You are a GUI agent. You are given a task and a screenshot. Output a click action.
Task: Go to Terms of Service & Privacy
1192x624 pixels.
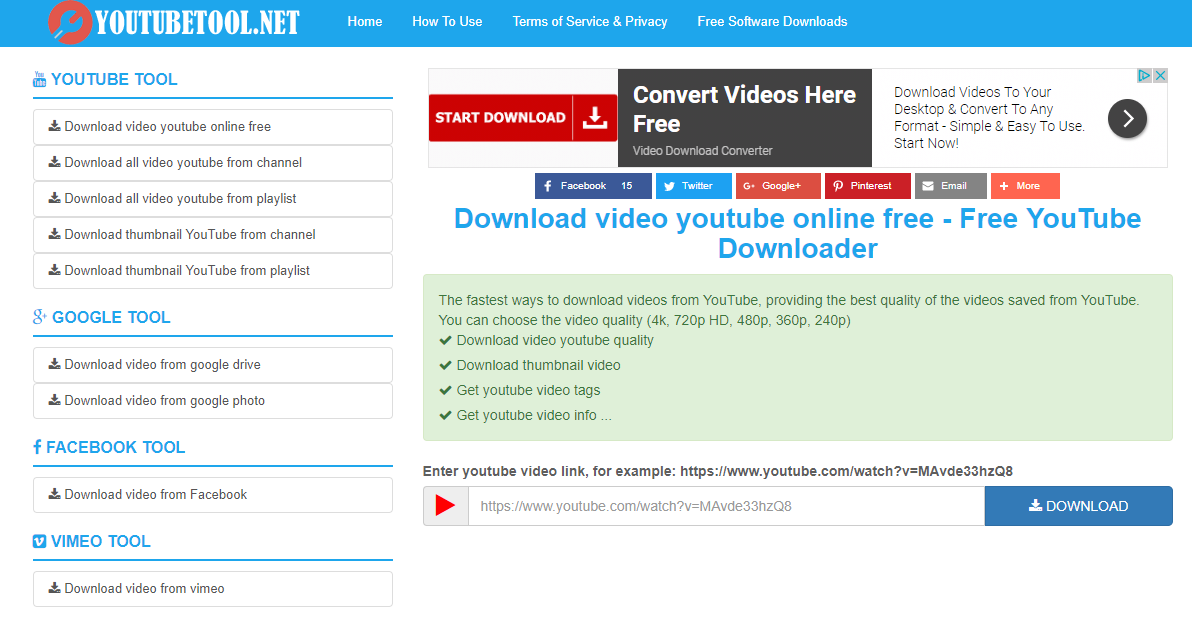590,21
